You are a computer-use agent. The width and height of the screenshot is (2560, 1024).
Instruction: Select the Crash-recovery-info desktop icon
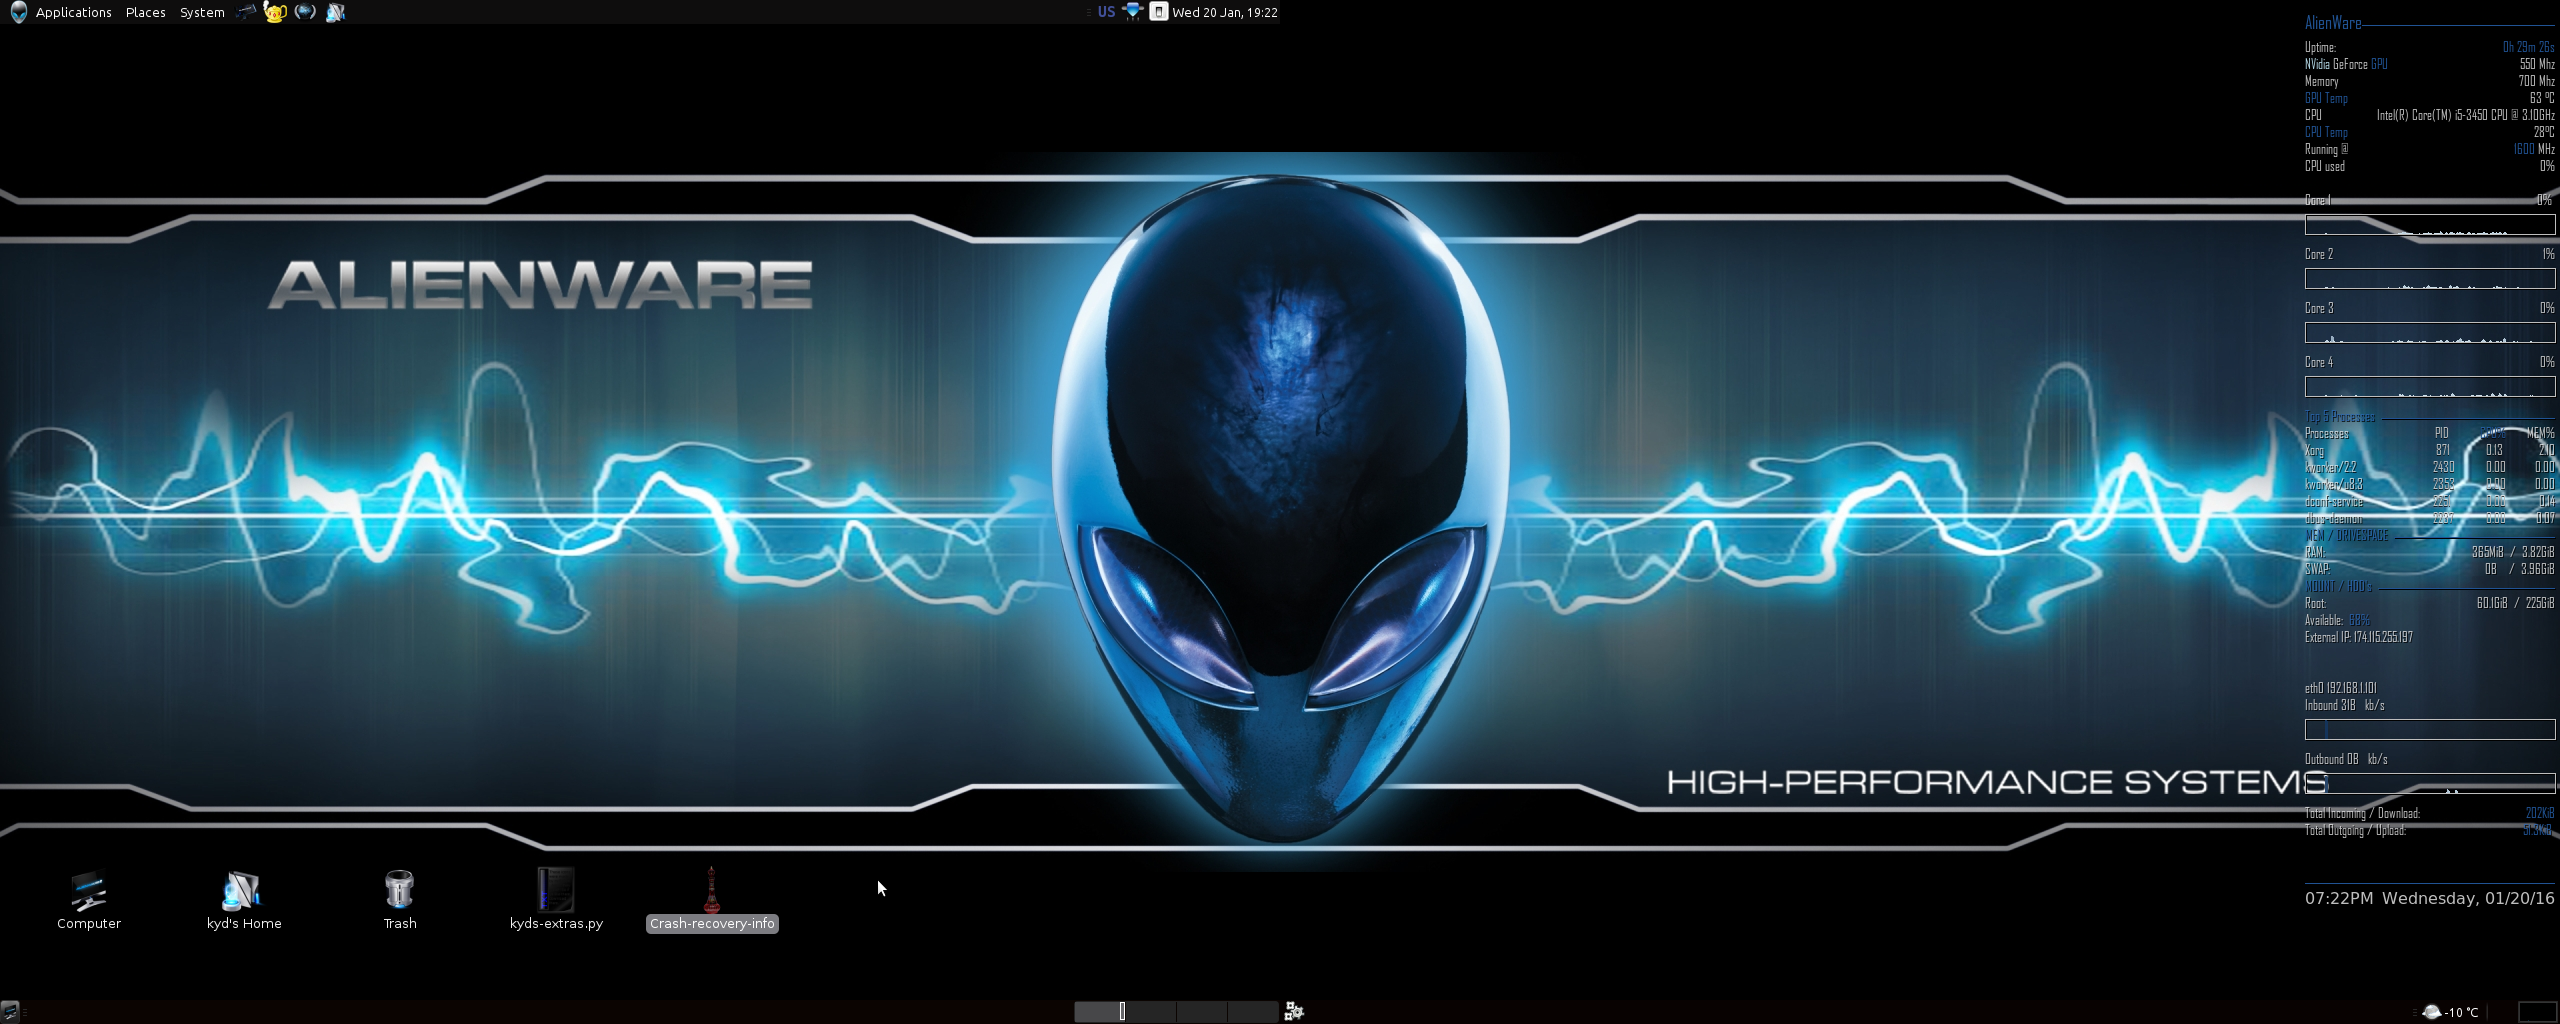coord(712,900)
